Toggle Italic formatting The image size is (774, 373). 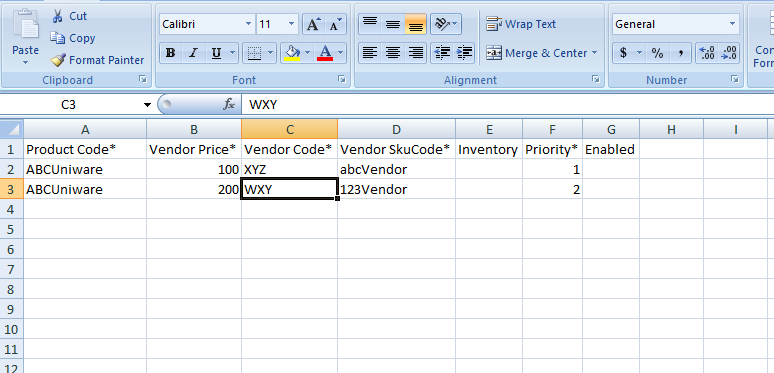coord(193,53)
